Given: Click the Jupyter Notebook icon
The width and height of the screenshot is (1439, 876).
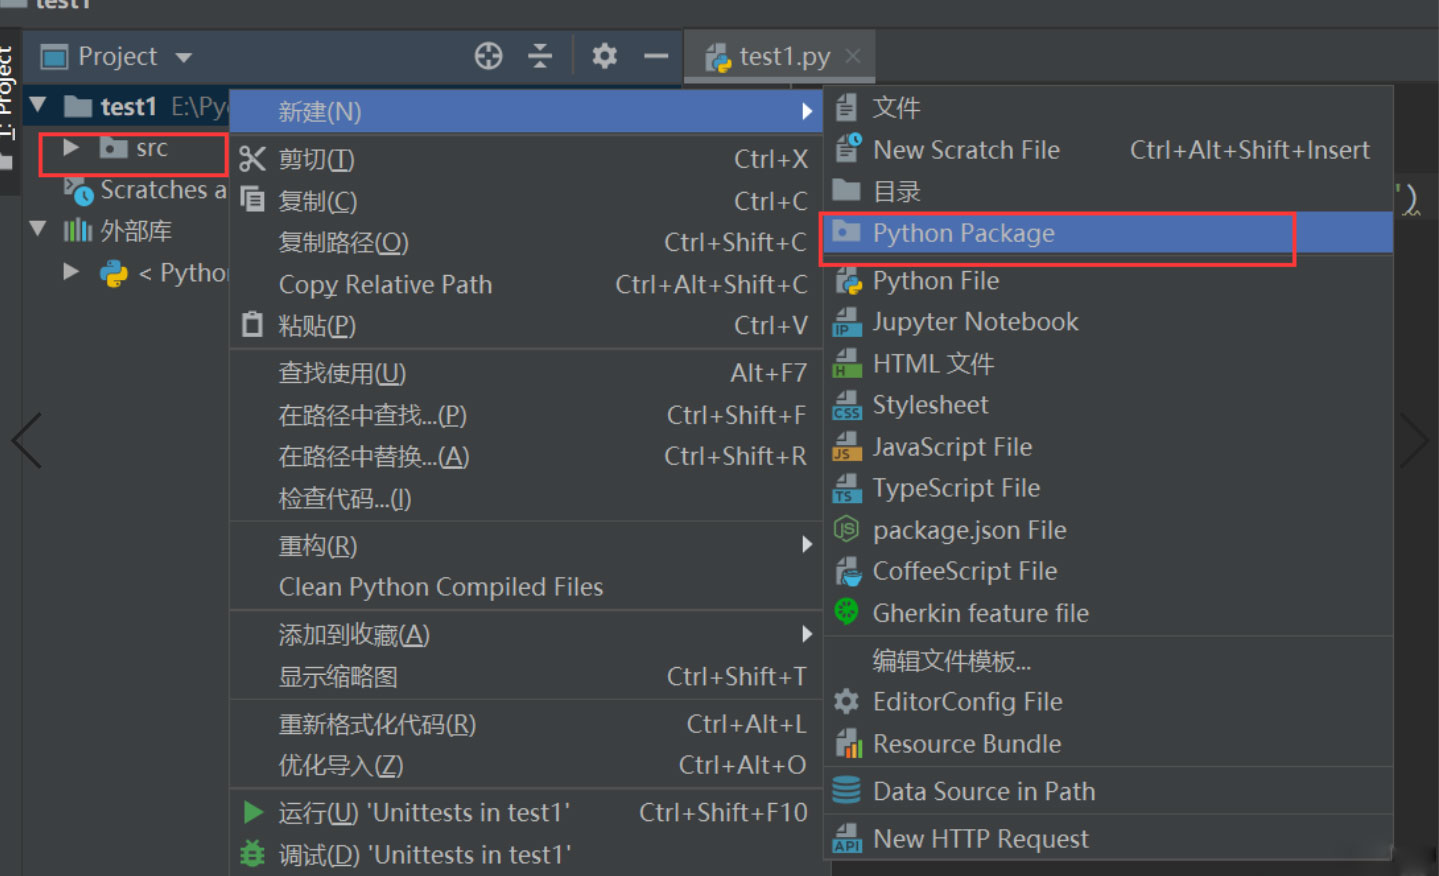Looking at the screenshot, I should click(846, 322).
